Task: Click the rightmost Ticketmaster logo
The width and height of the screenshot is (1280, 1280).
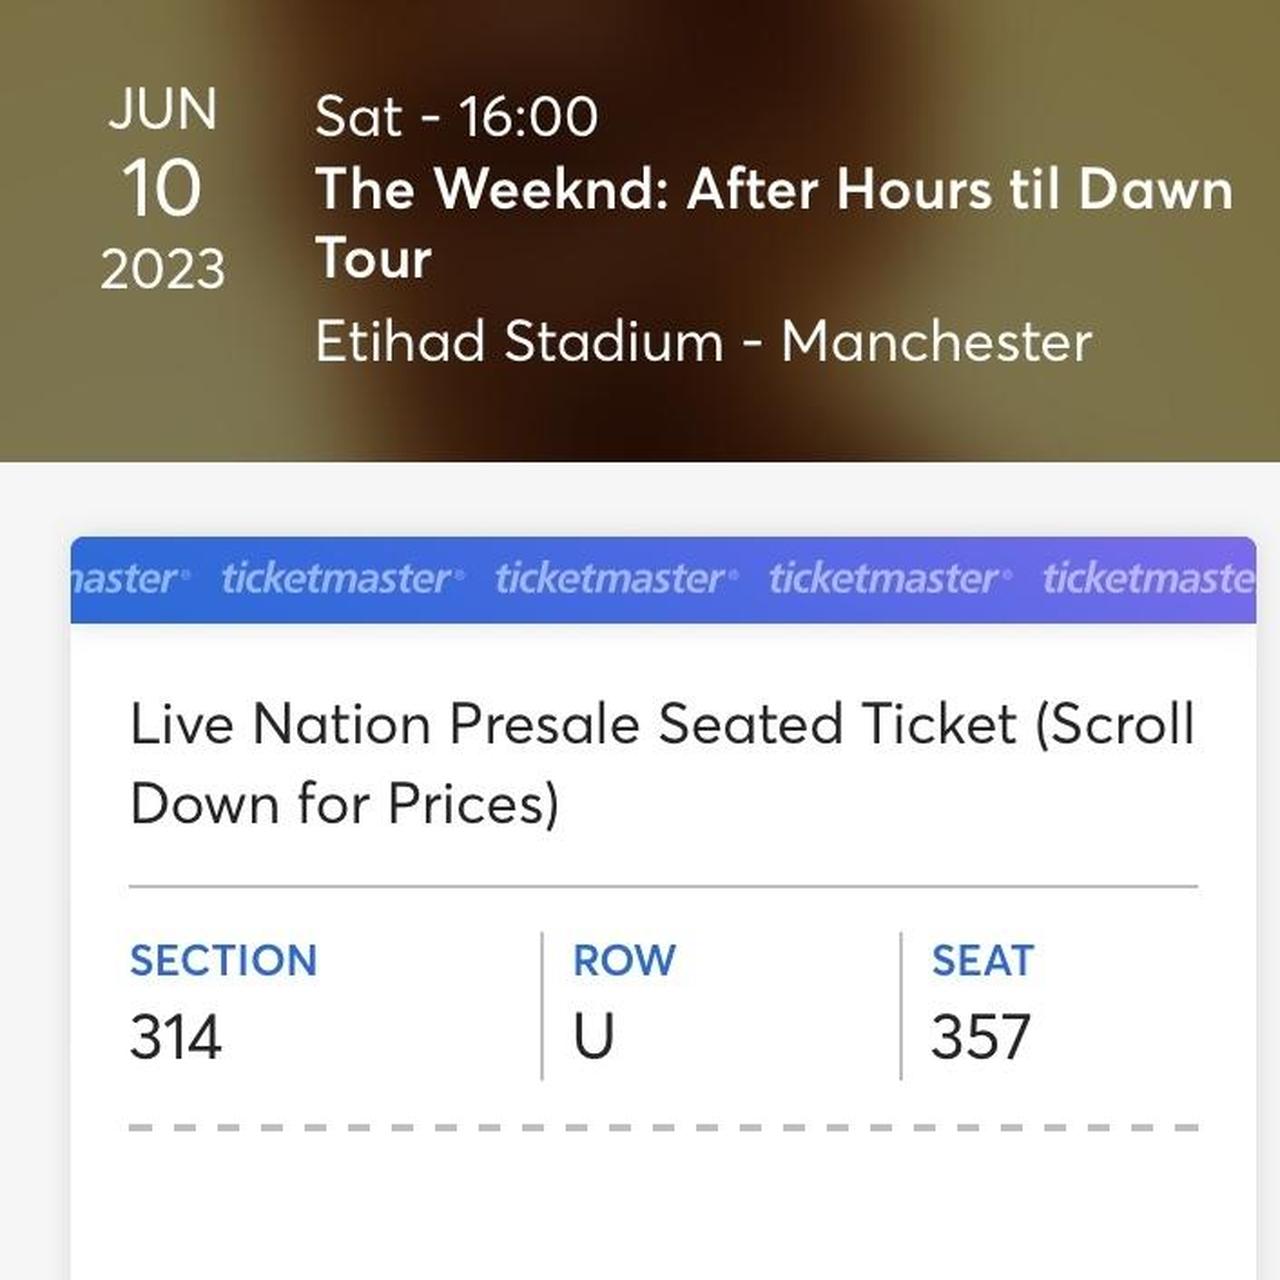Action: [1150, 578]
